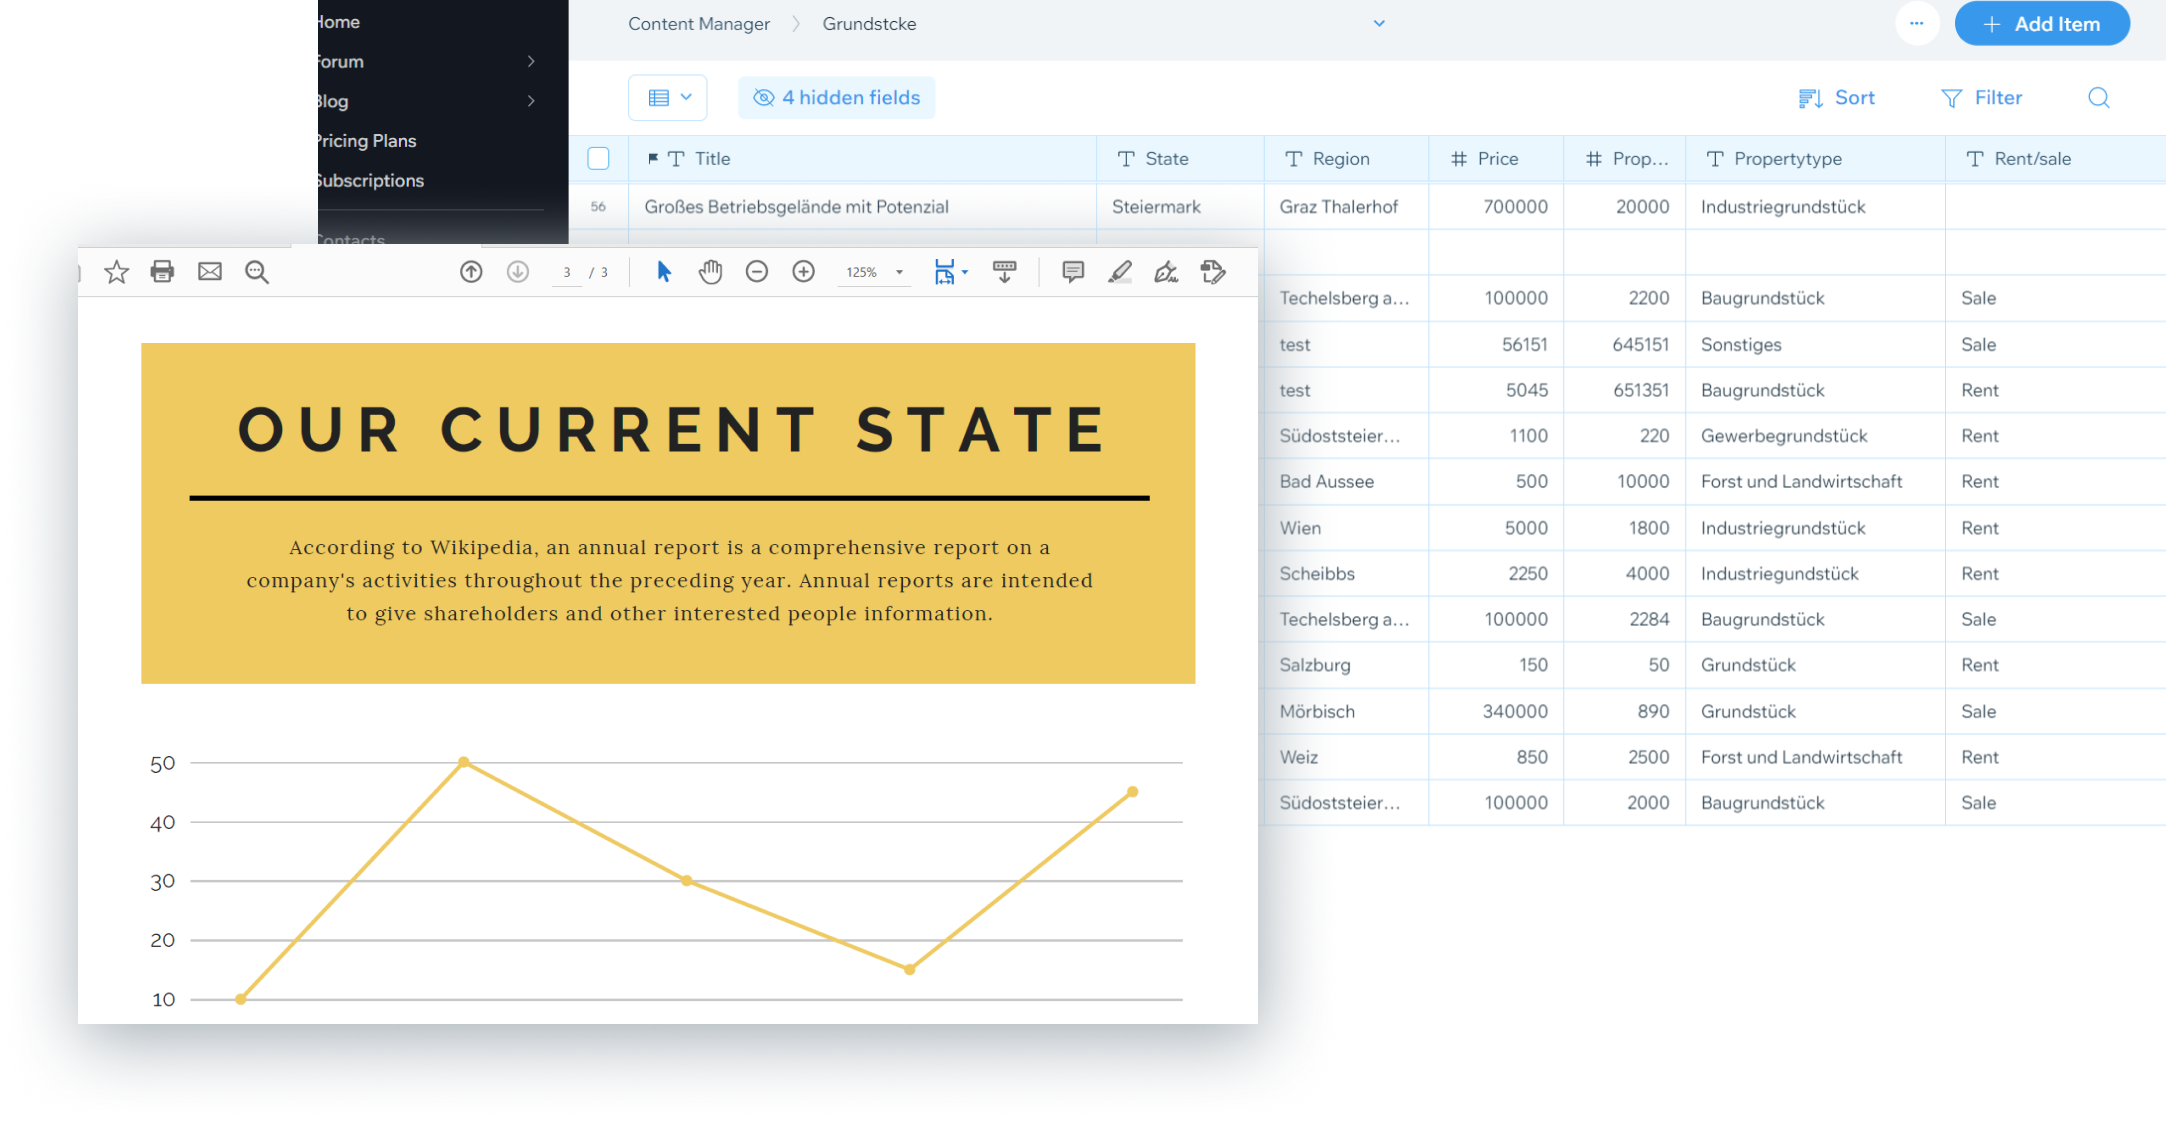The width and height of the screenshot is (2166, 1121).
Task: Select Subscriptions in the sidebar
Action: coord(370,180)
